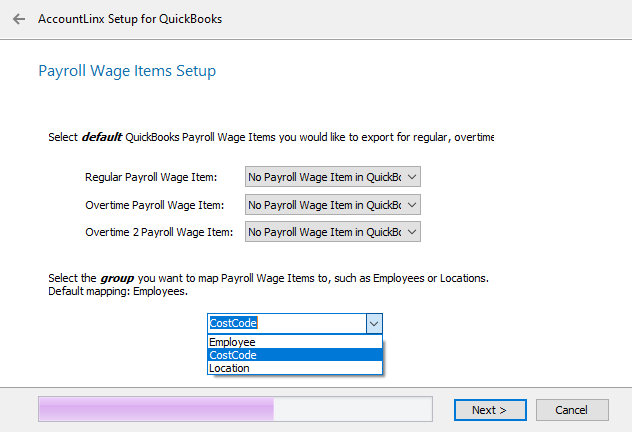
Task: Click the setup progress bar
Action: (234, 409)
